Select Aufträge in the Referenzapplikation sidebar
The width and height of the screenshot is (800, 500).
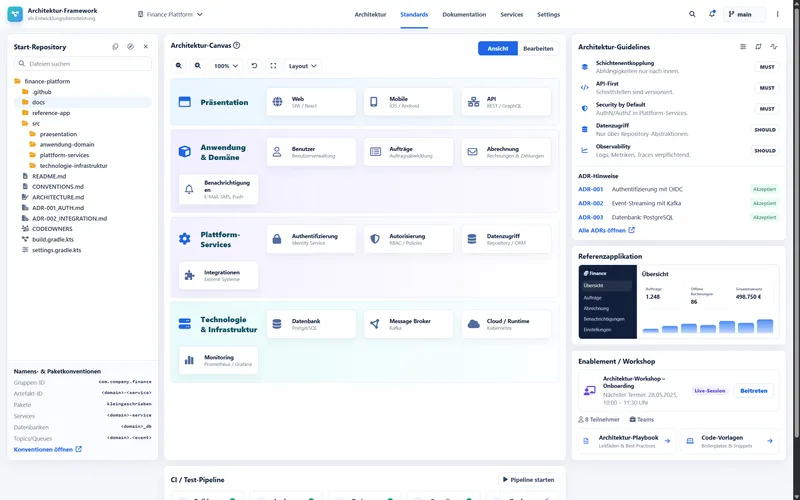(593, 297)
